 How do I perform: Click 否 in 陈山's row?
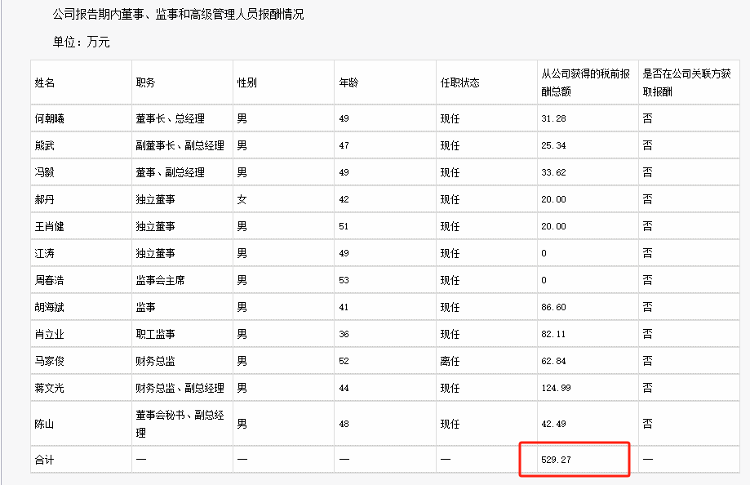pyautogui.click(x=647, y=424)
